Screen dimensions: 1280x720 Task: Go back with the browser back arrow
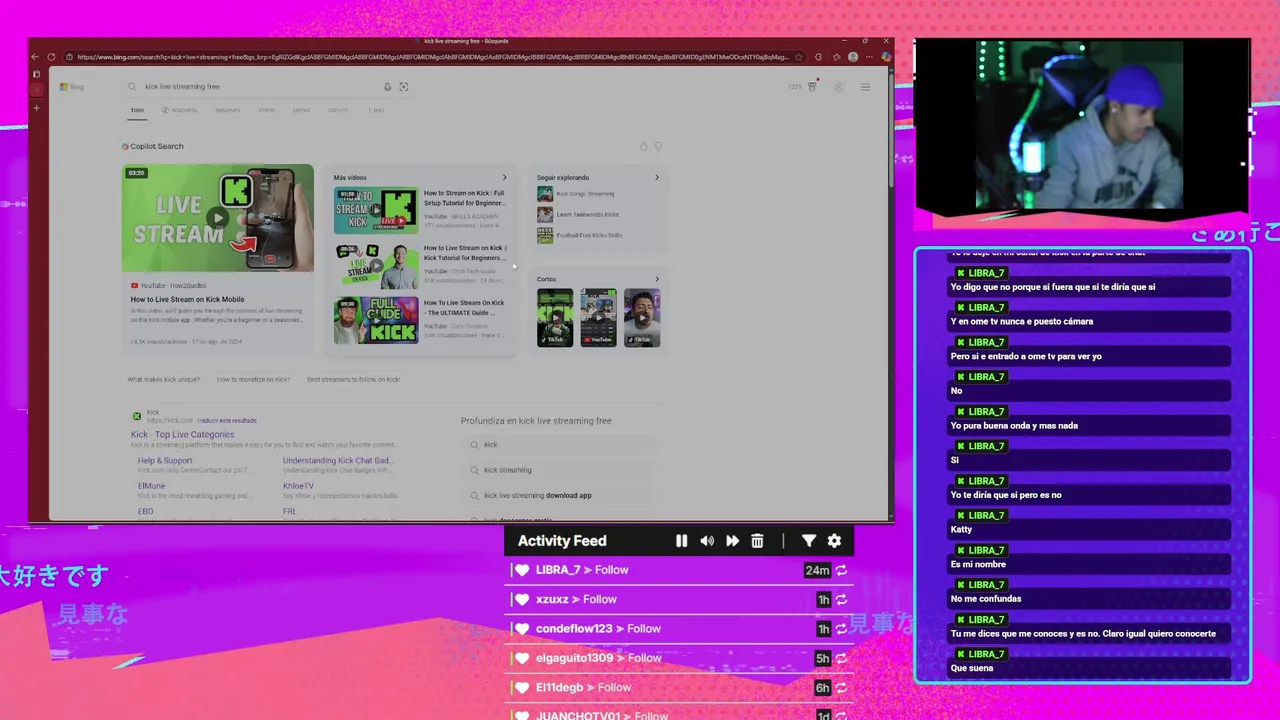[36, 57]
